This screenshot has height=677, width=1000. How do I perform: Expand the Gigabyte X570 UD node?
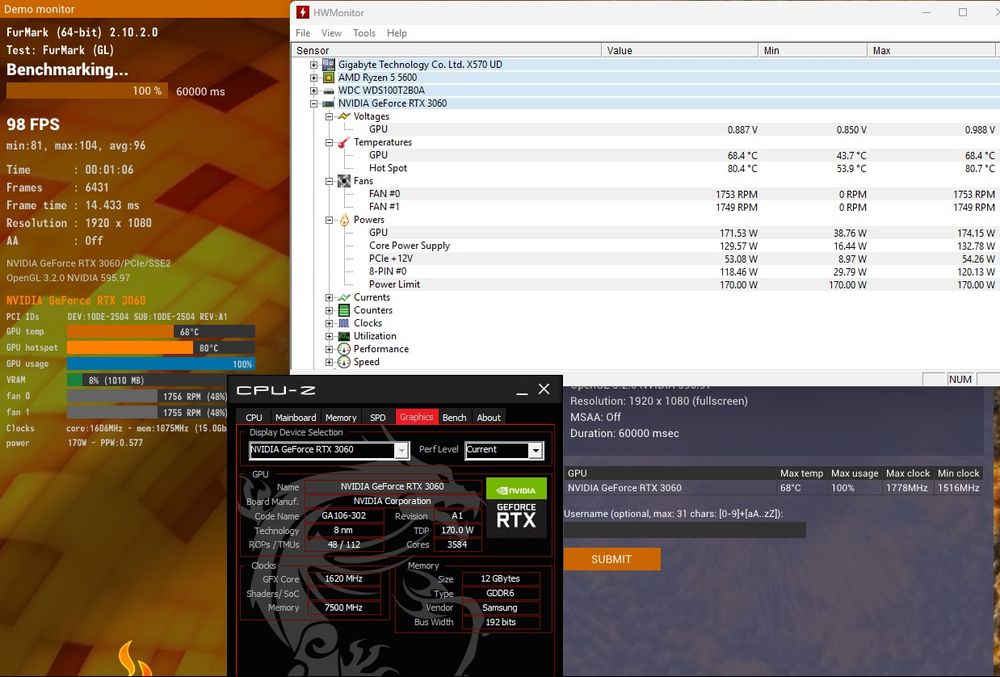313,64
